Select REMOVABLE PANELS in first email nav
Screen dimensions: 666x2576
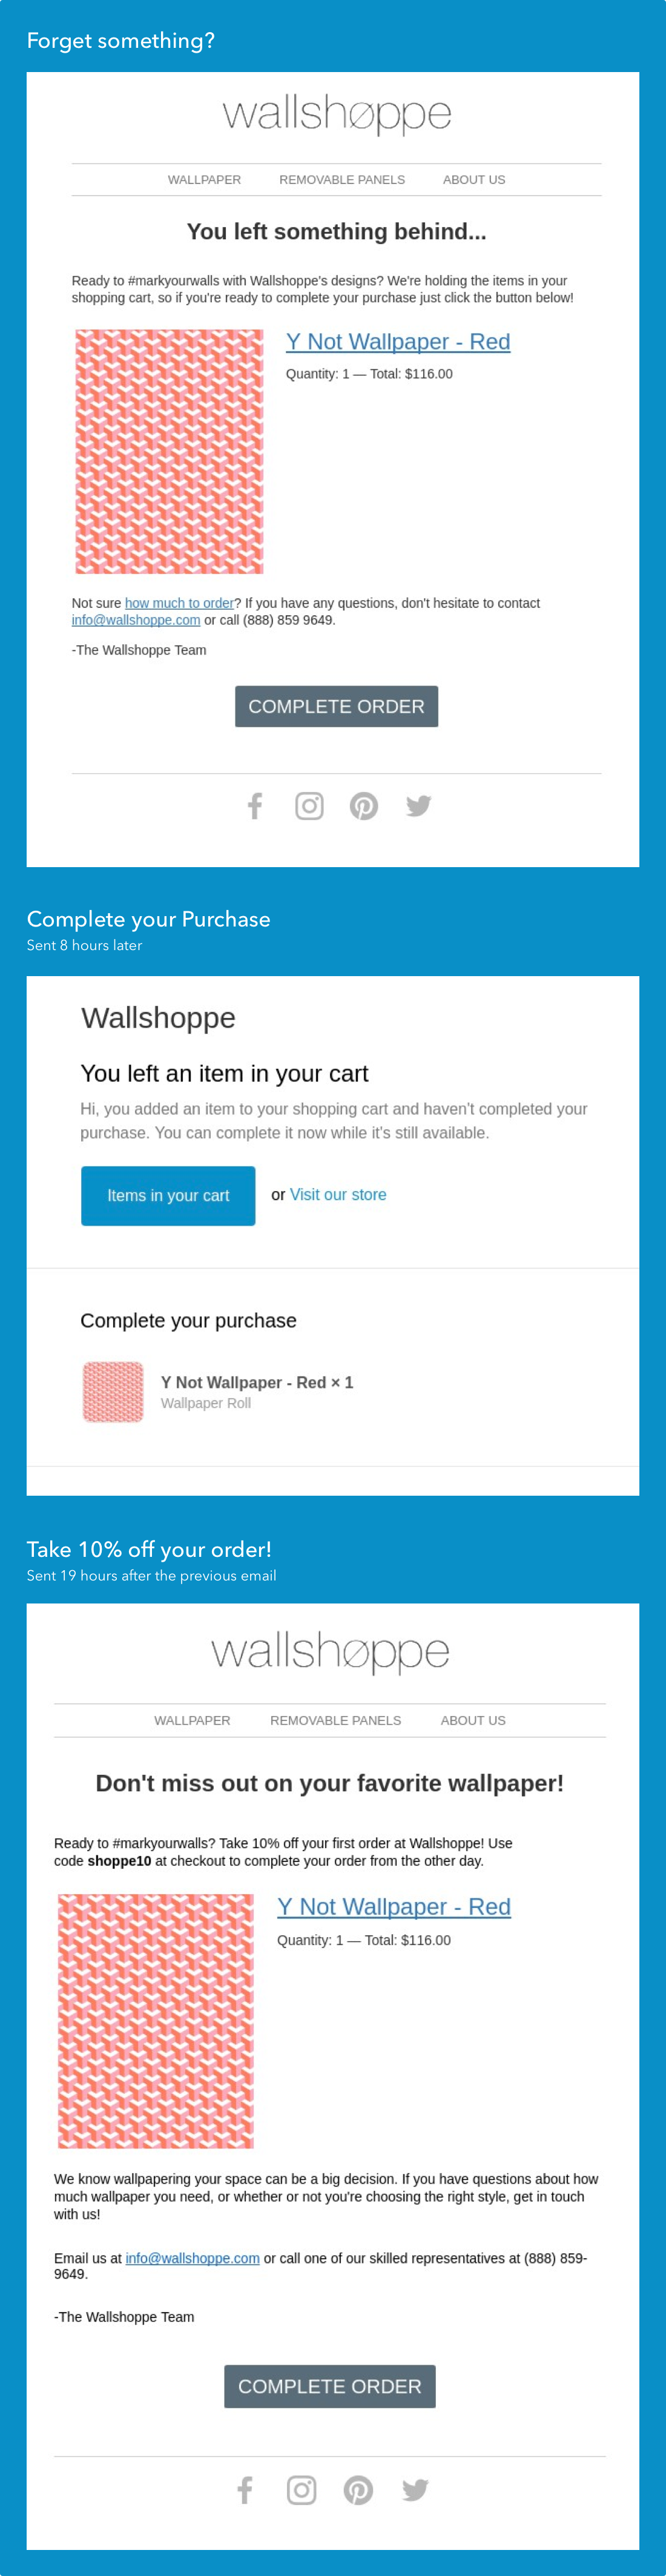click(x=342, y=180)
